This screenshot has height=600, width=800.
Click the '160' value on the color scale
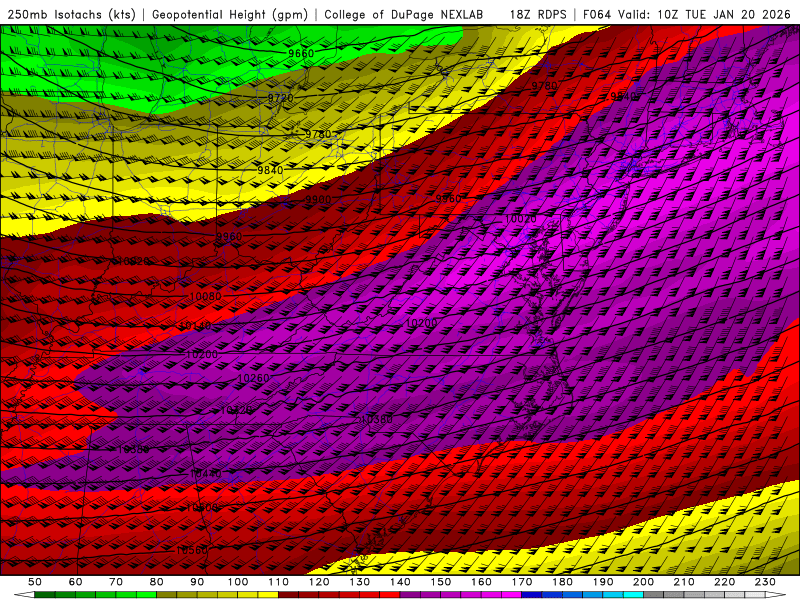coord(481,582)
